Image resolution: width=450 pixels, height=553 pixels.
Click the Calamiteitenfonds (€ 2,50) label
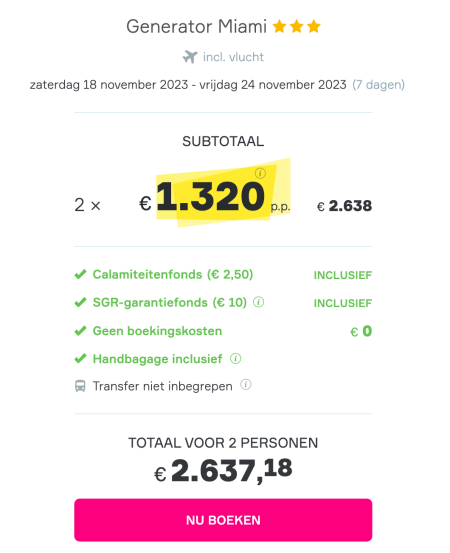[173, 274]
